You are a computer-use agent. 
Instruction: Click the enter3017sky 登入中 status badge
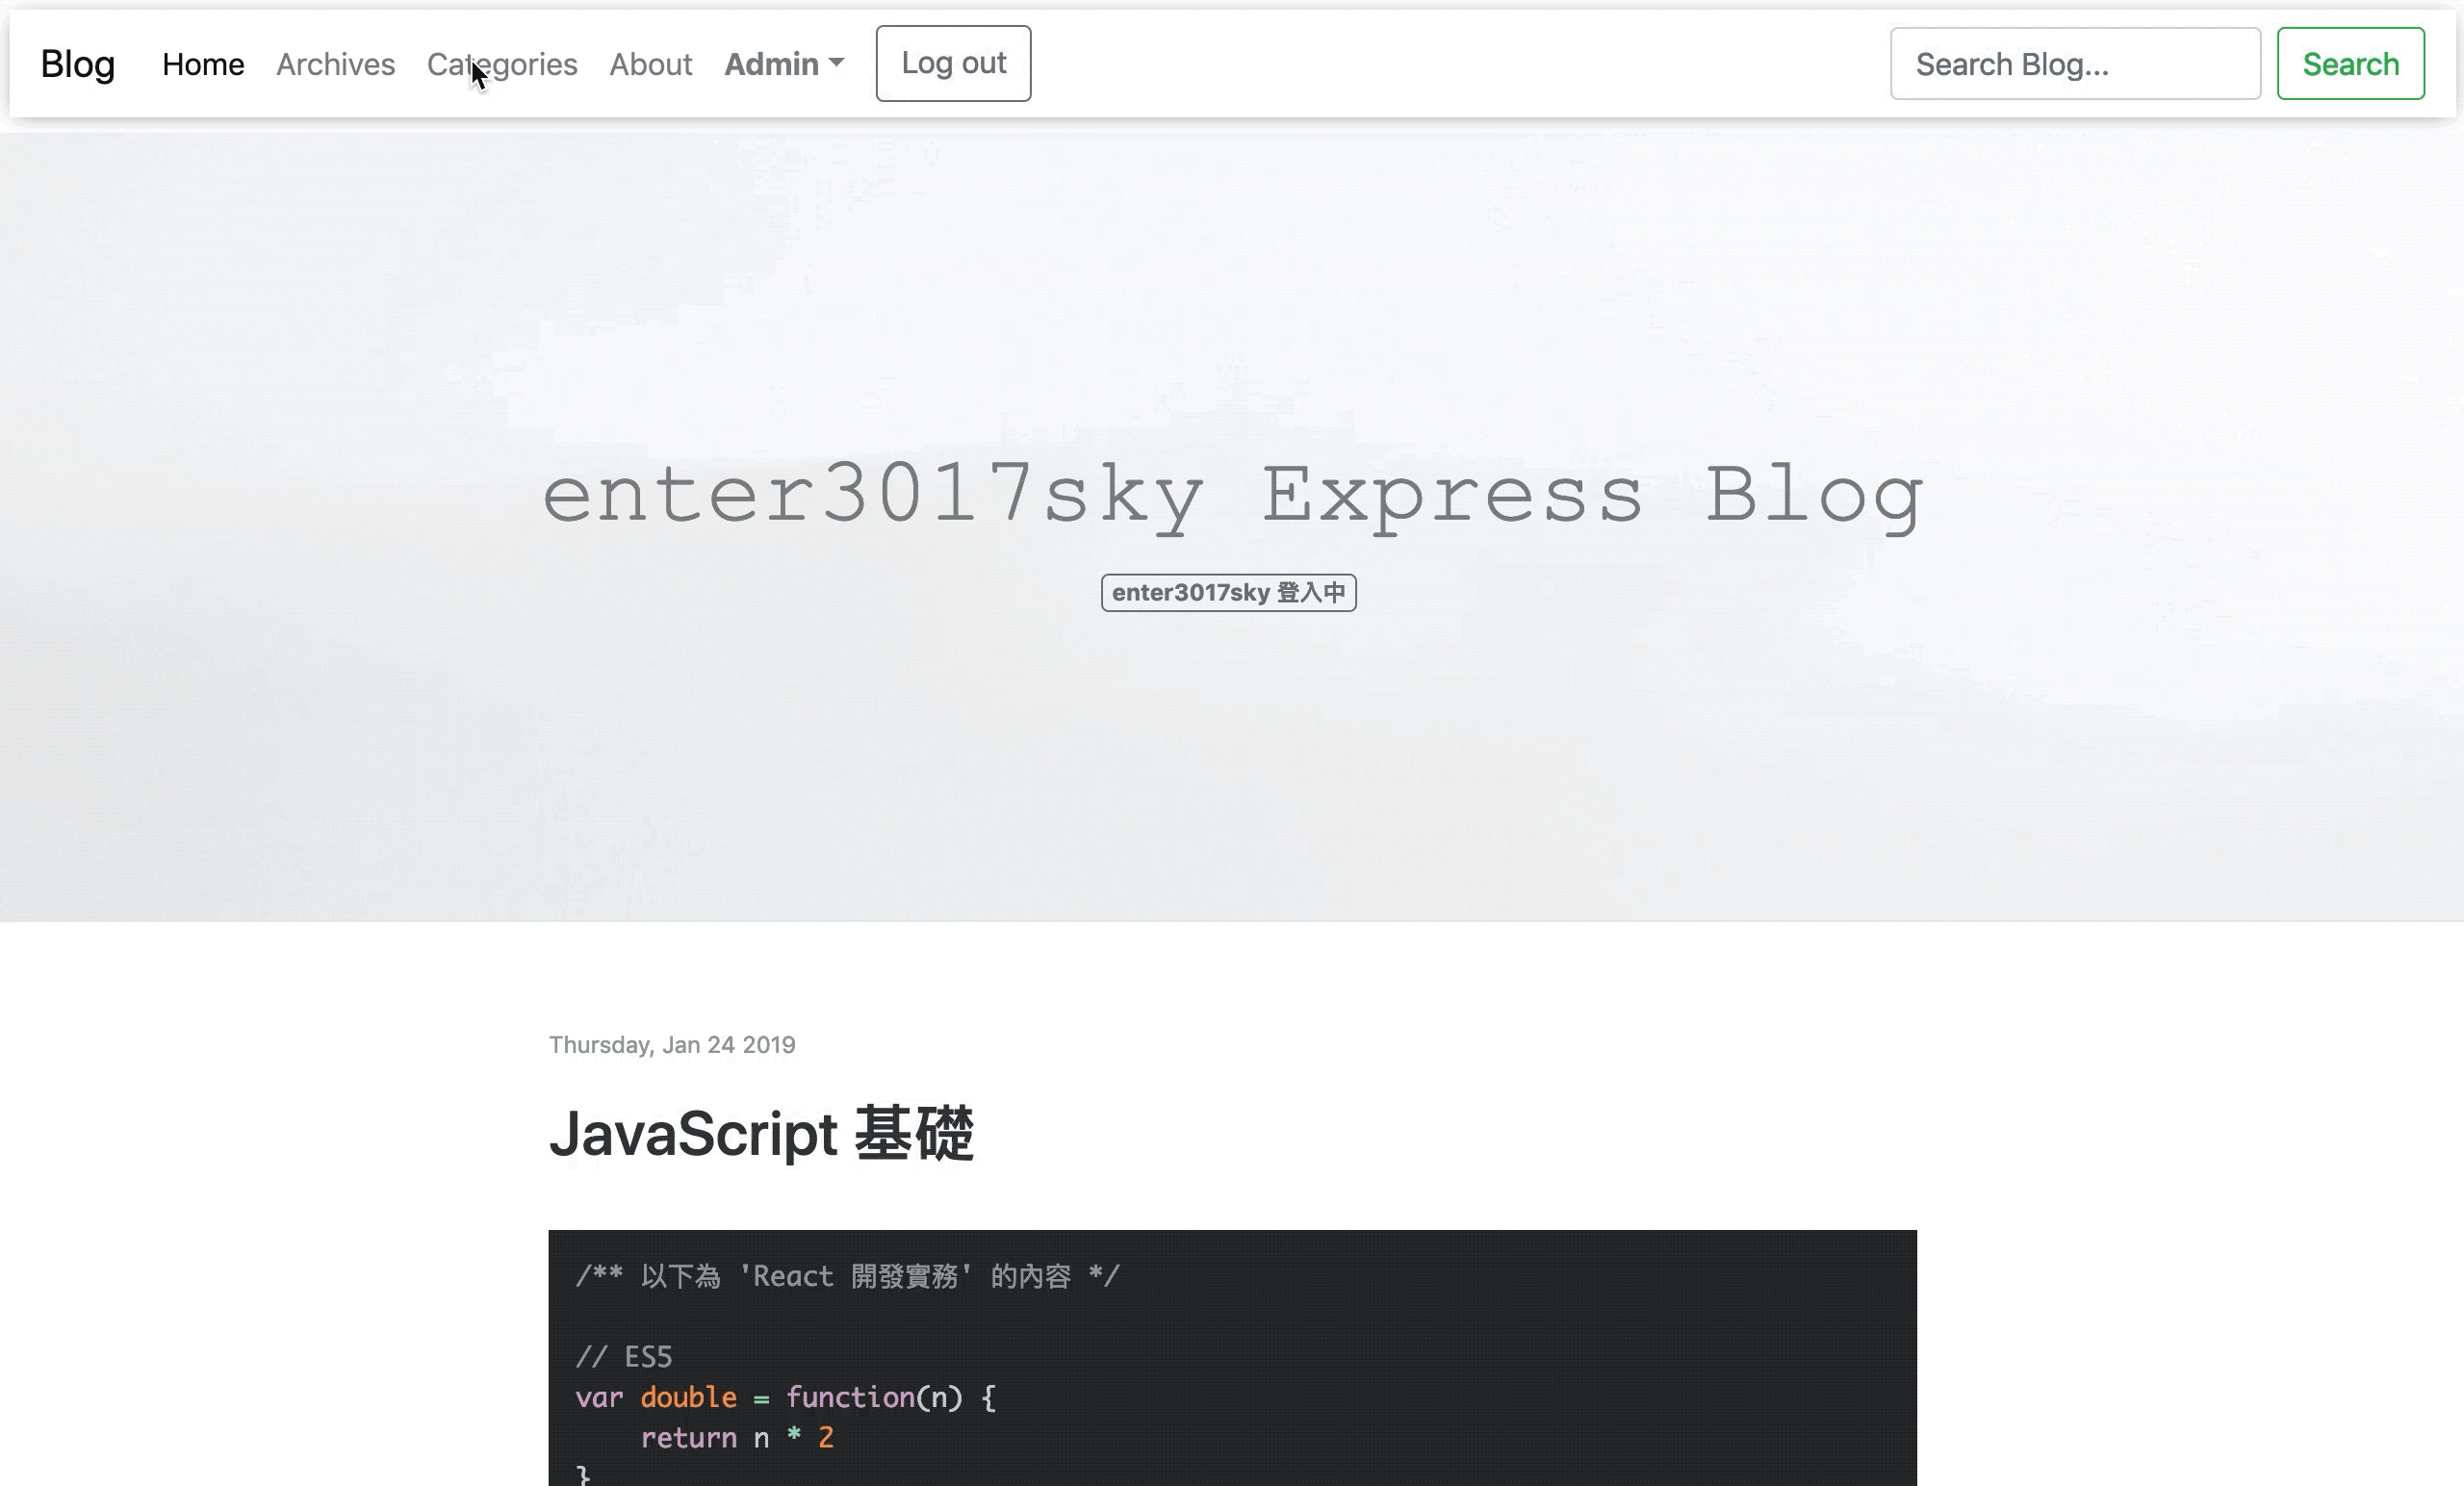(1228, 592)
